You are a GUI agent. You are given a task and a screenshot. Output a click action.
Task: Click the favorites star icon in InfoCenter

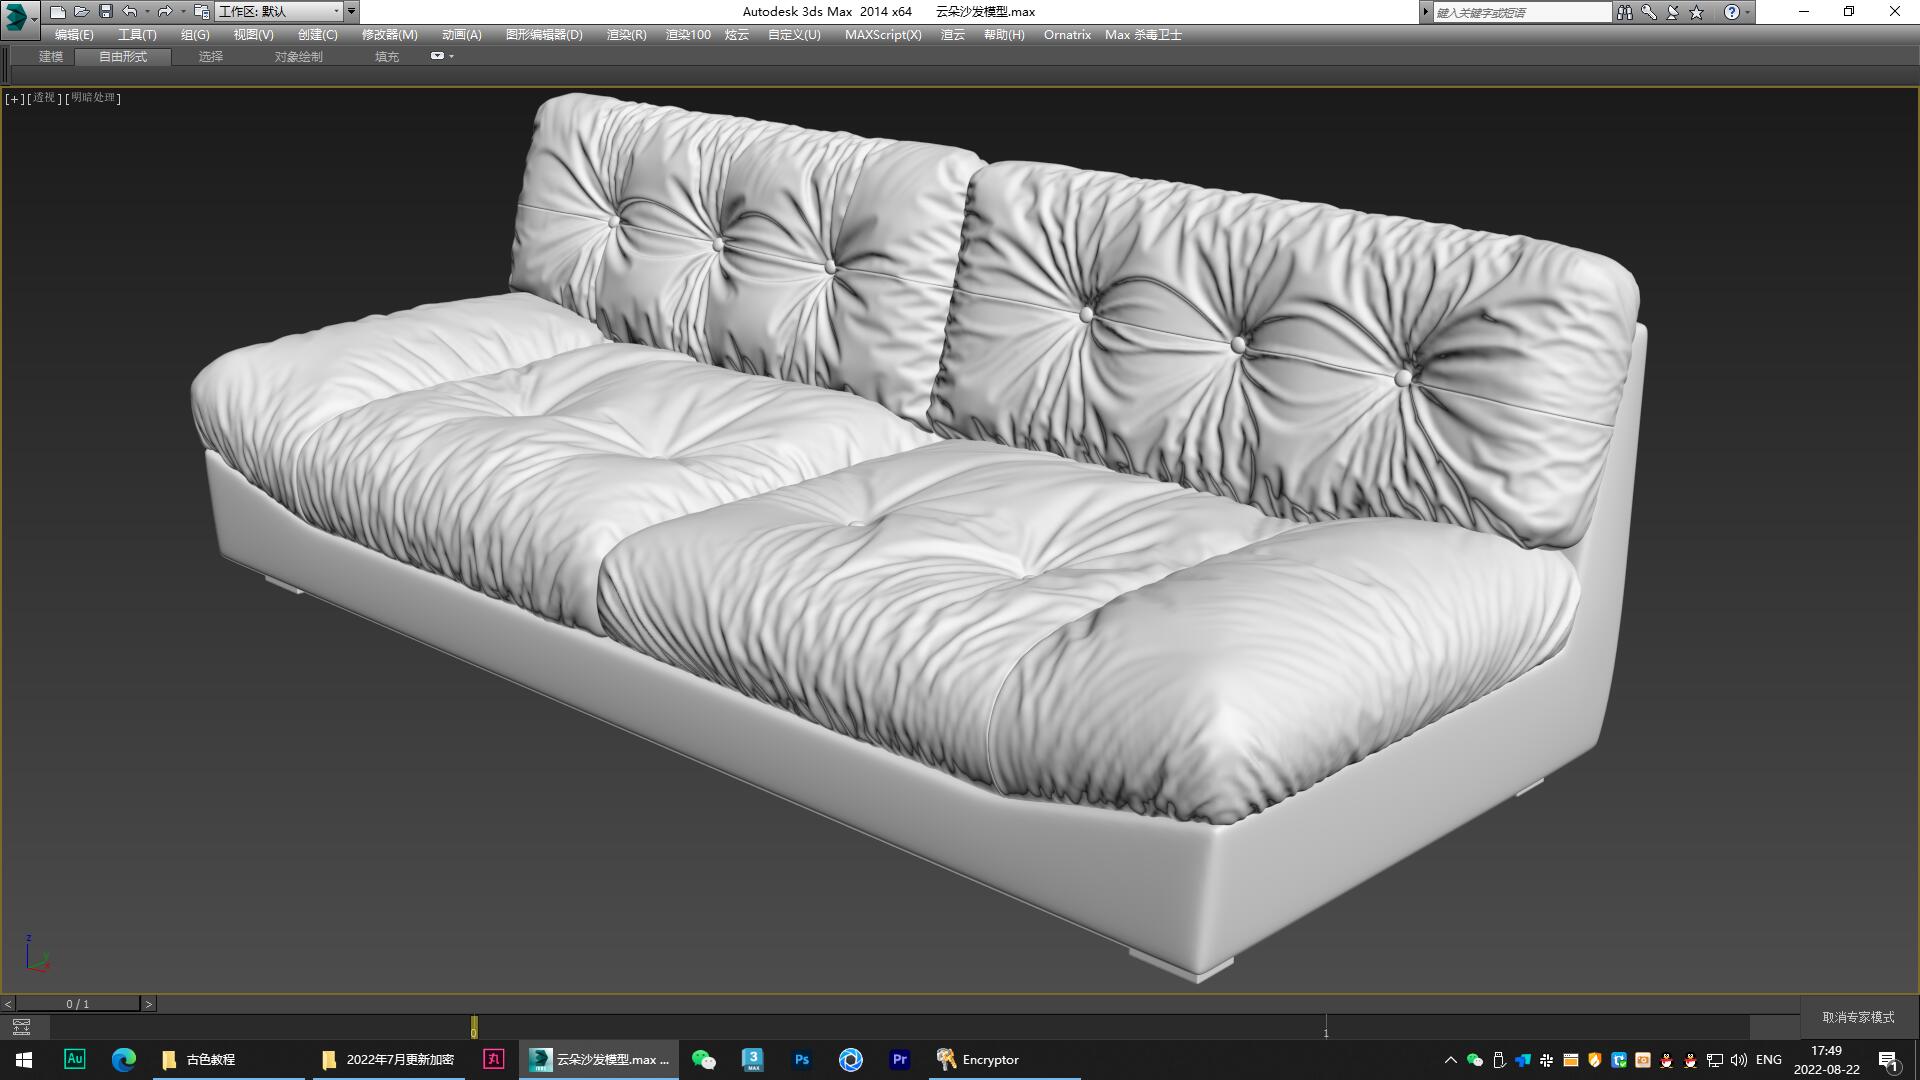[1694, 12]
